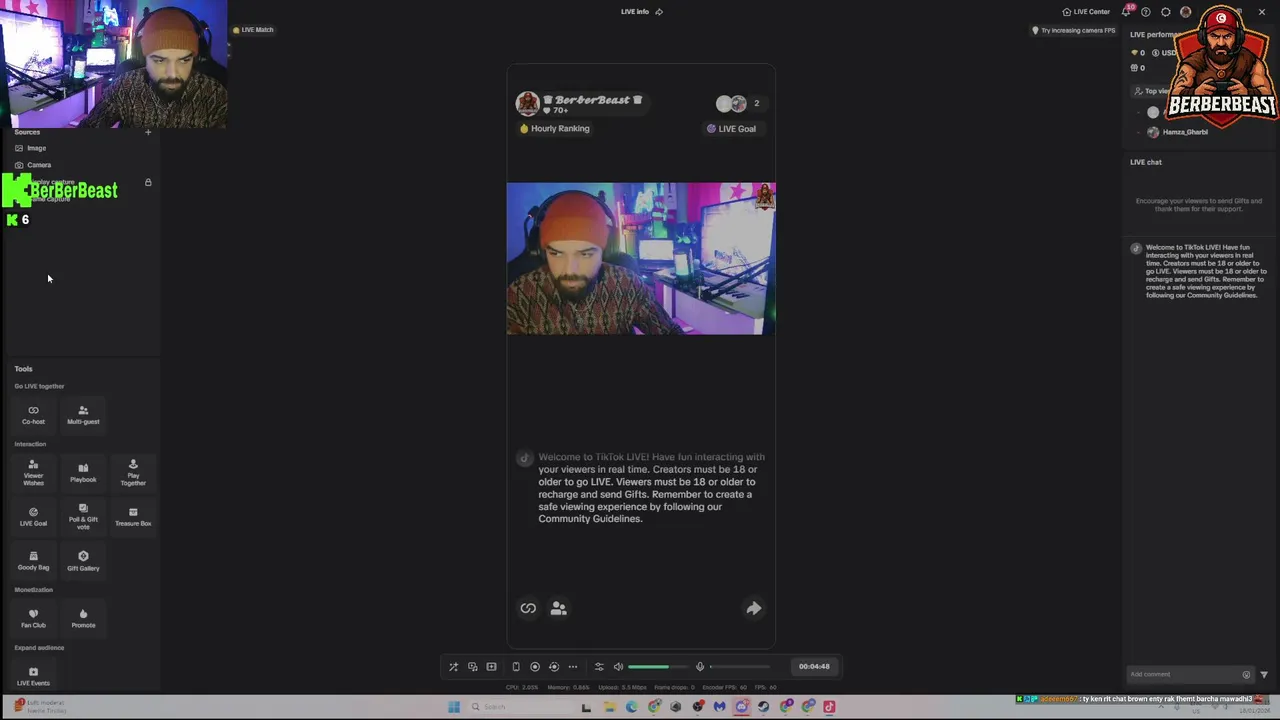
Task: Open Viewer Wishes in Interaction tools
Action: click(x=33, y=473)
